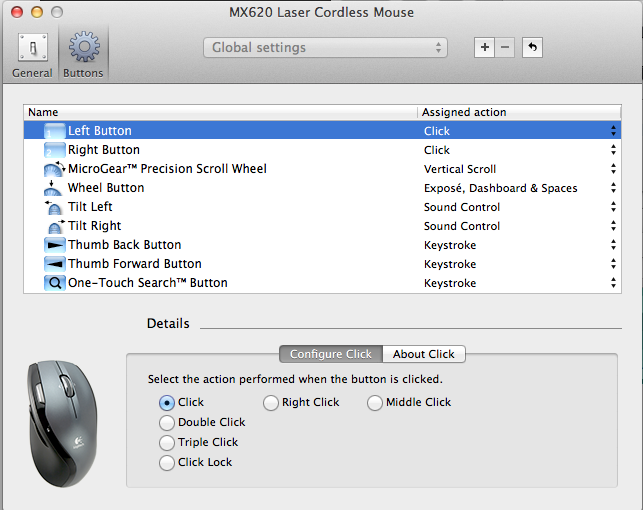Image resolution: width=643 pixels, height=510 pixels.
Task: Select the Double Click radio option
Action: pos(167,423)
